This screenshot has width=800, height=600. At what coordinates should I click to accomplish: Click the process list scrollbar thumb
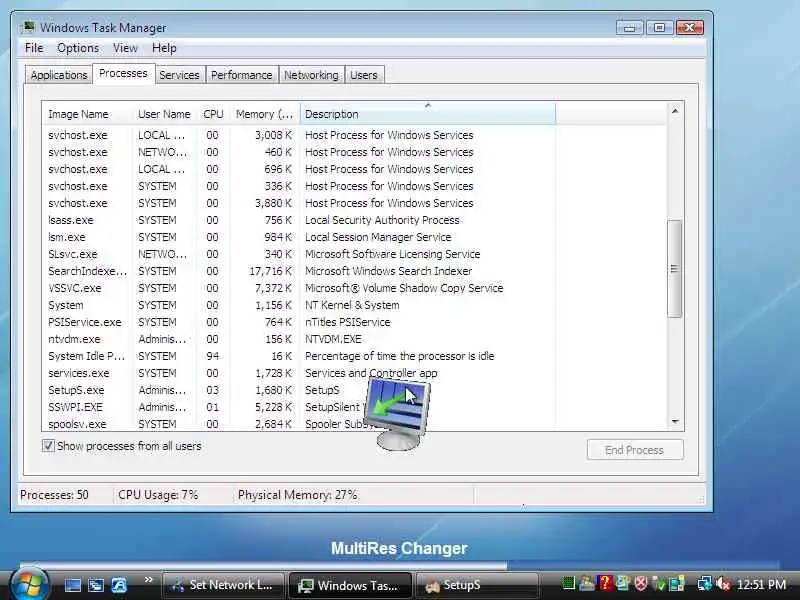674,269
